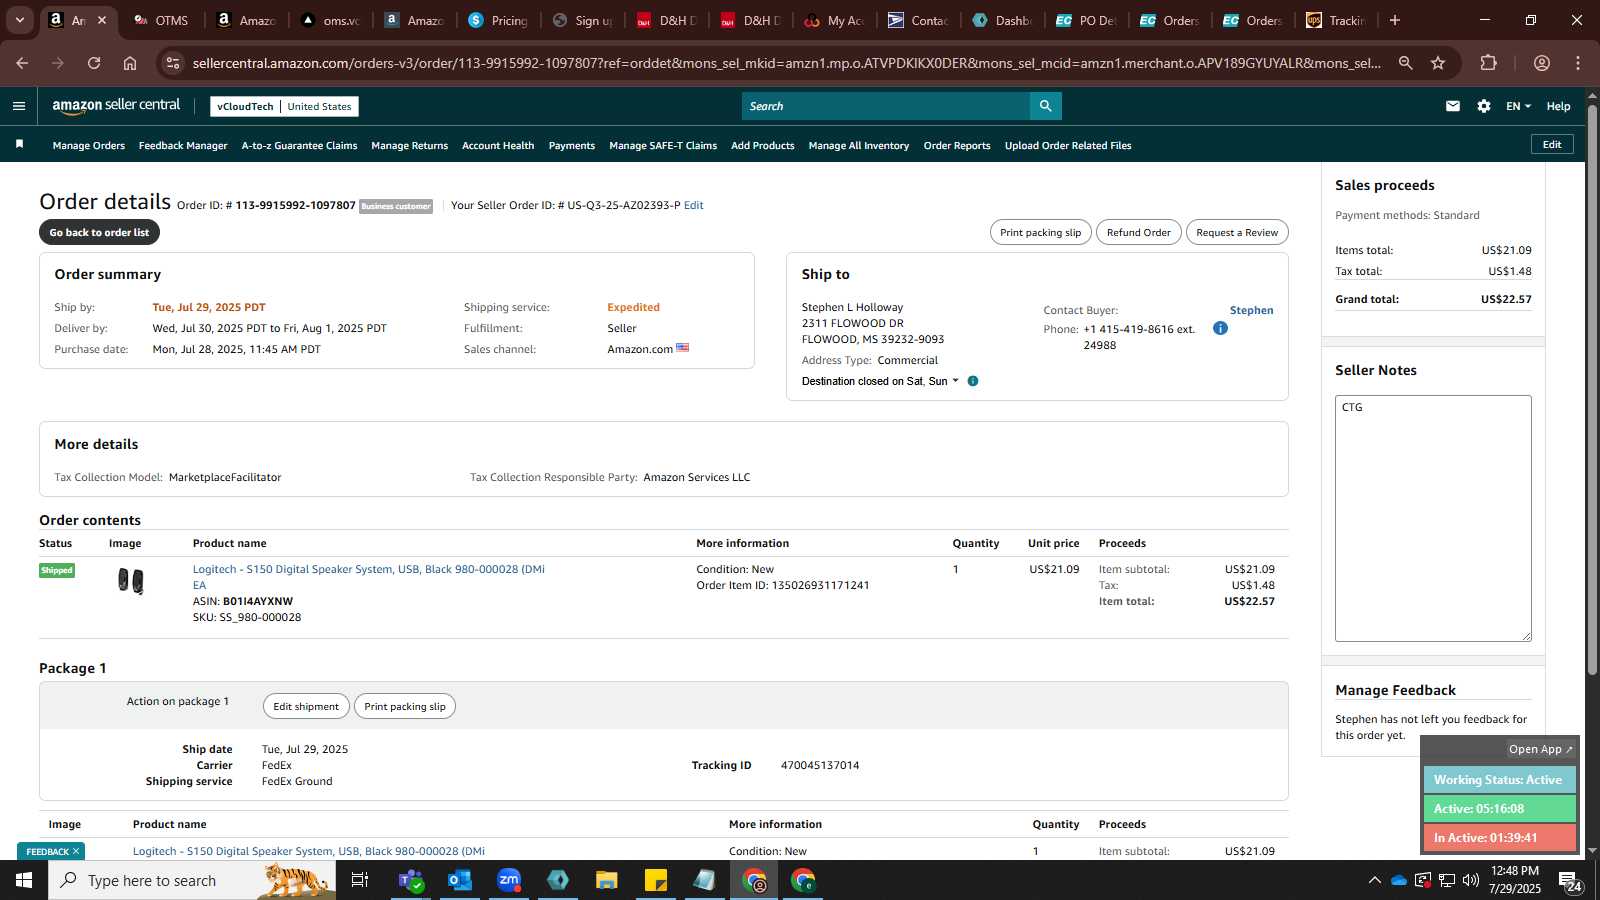Image resolution: width=1600 pixels, height=900 pixels.
Task: Click top Print packing slip button
Action: pos(1041,232)
